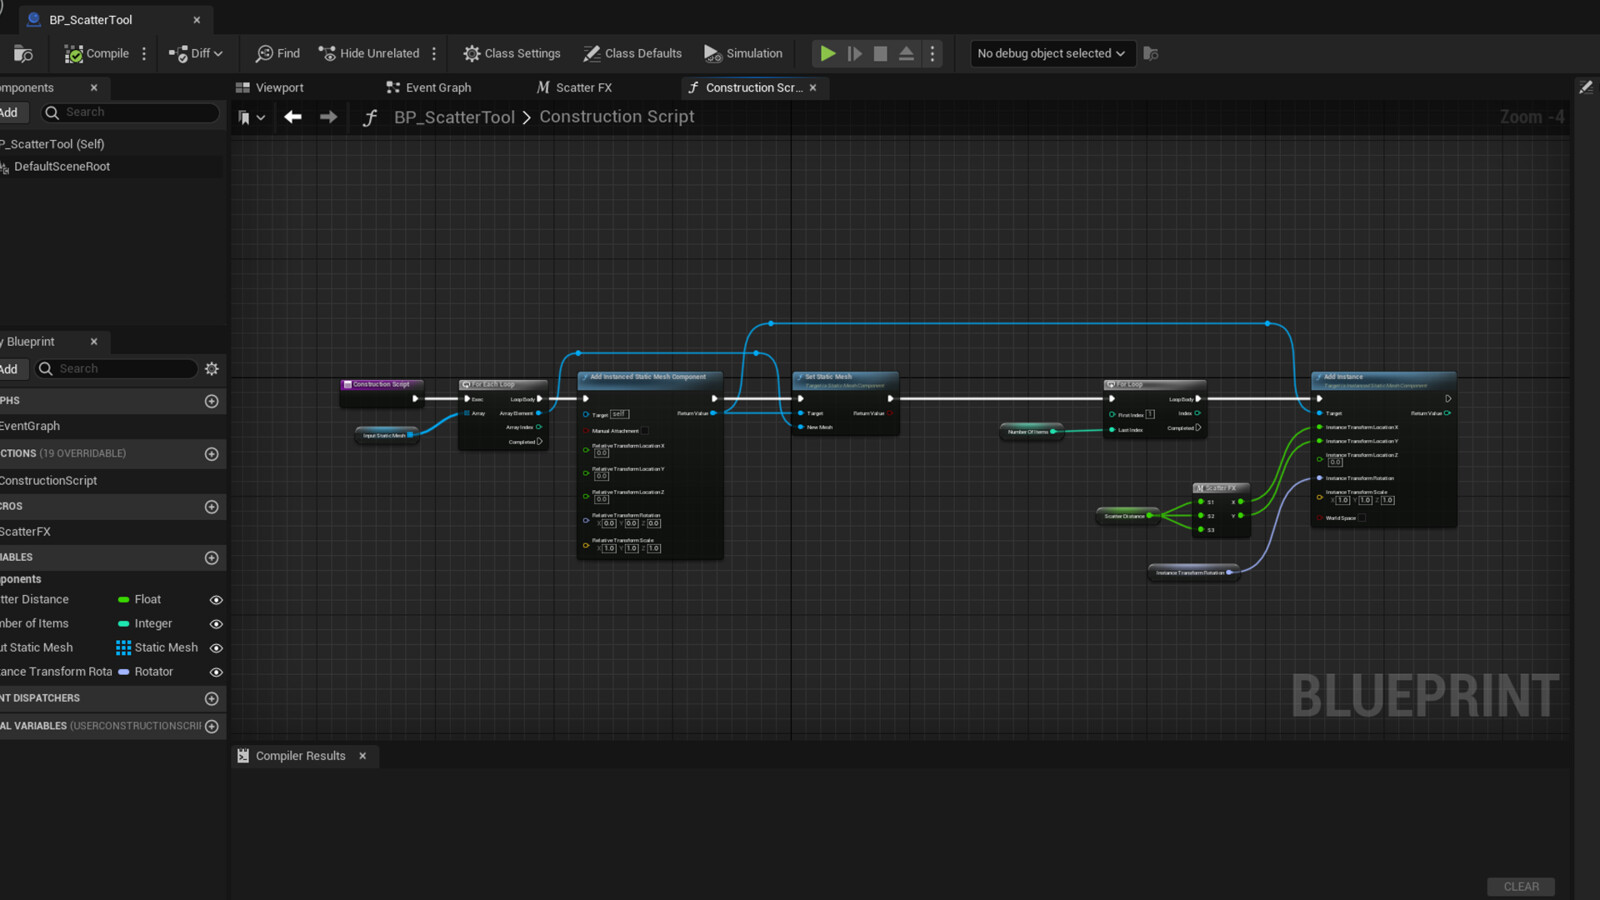The width and height of the screenshot is (1600, 900).
Task: Open the ConstructionScript function entry
Action: click(49, 481)
